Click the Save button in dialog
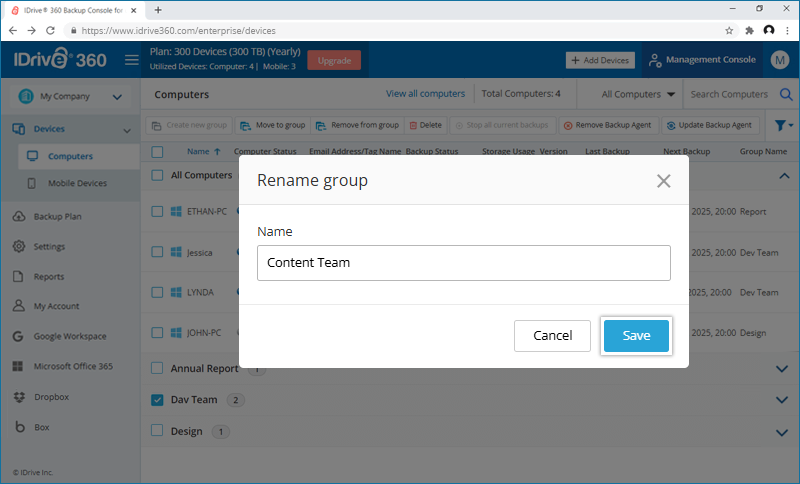 [636, 336]
